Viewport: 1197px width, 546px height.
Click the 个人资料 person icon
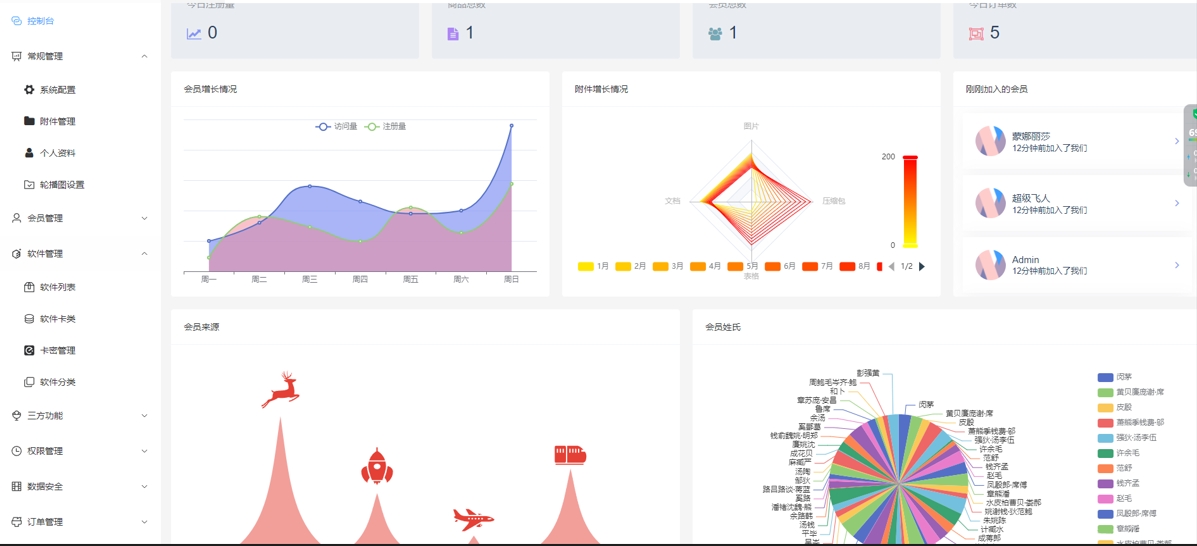pos(29,153)
